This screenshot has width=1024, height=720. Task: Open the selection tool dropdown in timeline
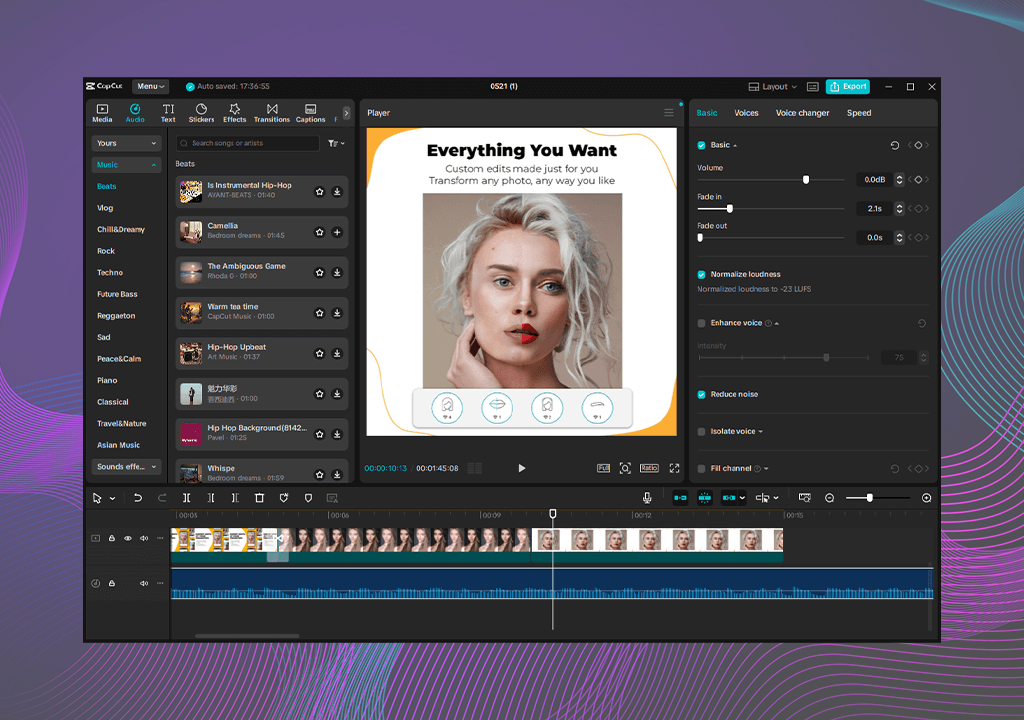pyautogui.click(x=112, y=499)
